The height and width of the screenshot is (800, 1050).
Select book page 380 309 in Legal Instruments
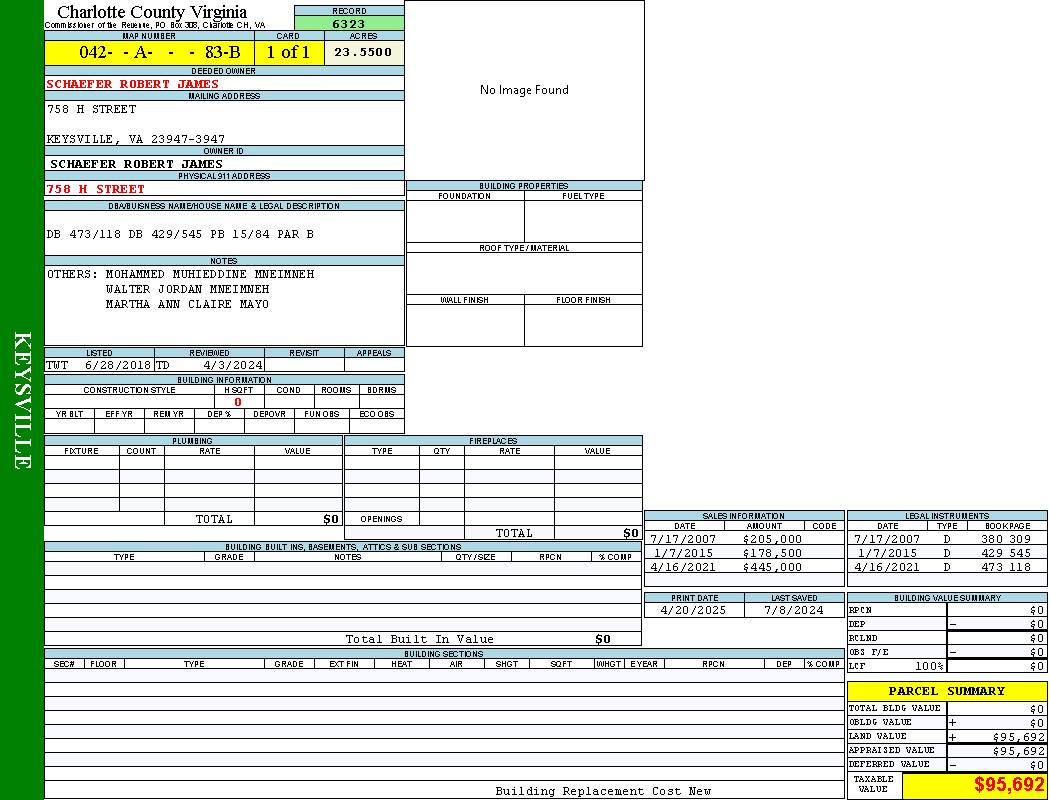pos(1006,539)
